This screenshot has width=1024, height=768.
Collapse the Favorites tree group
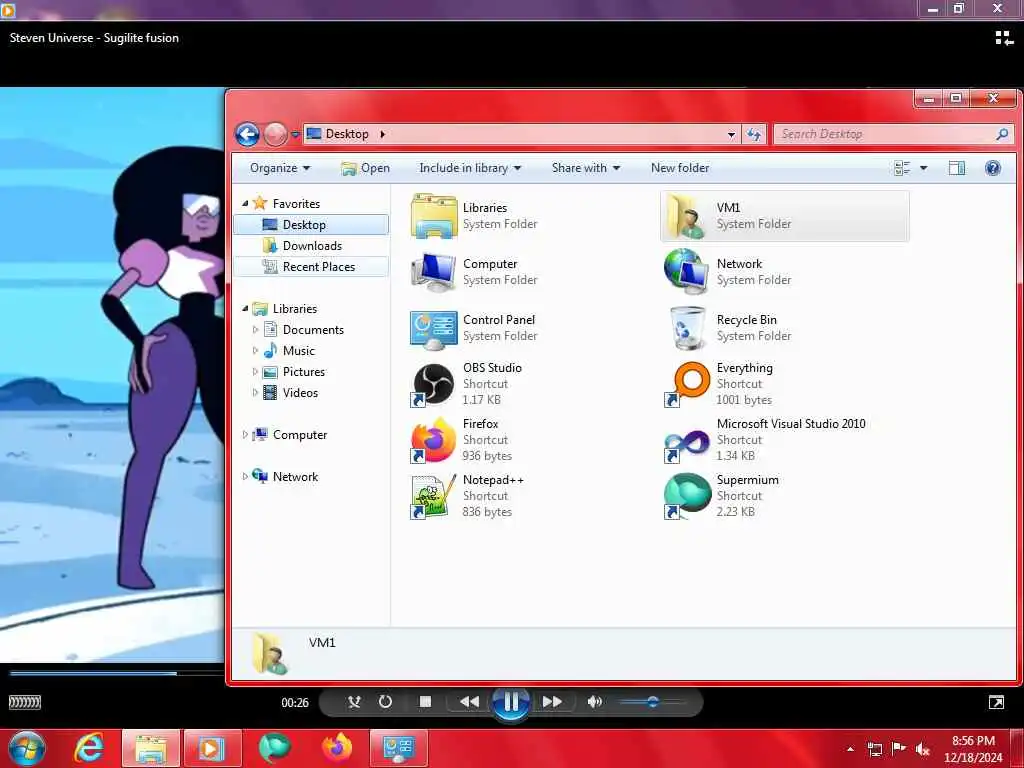pyautogui.click(x=245, y=204)
